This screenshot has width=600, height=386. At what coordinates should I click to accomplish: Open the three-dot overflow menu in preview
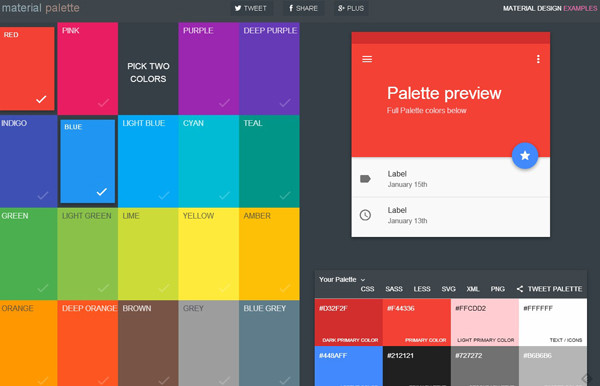538,59
